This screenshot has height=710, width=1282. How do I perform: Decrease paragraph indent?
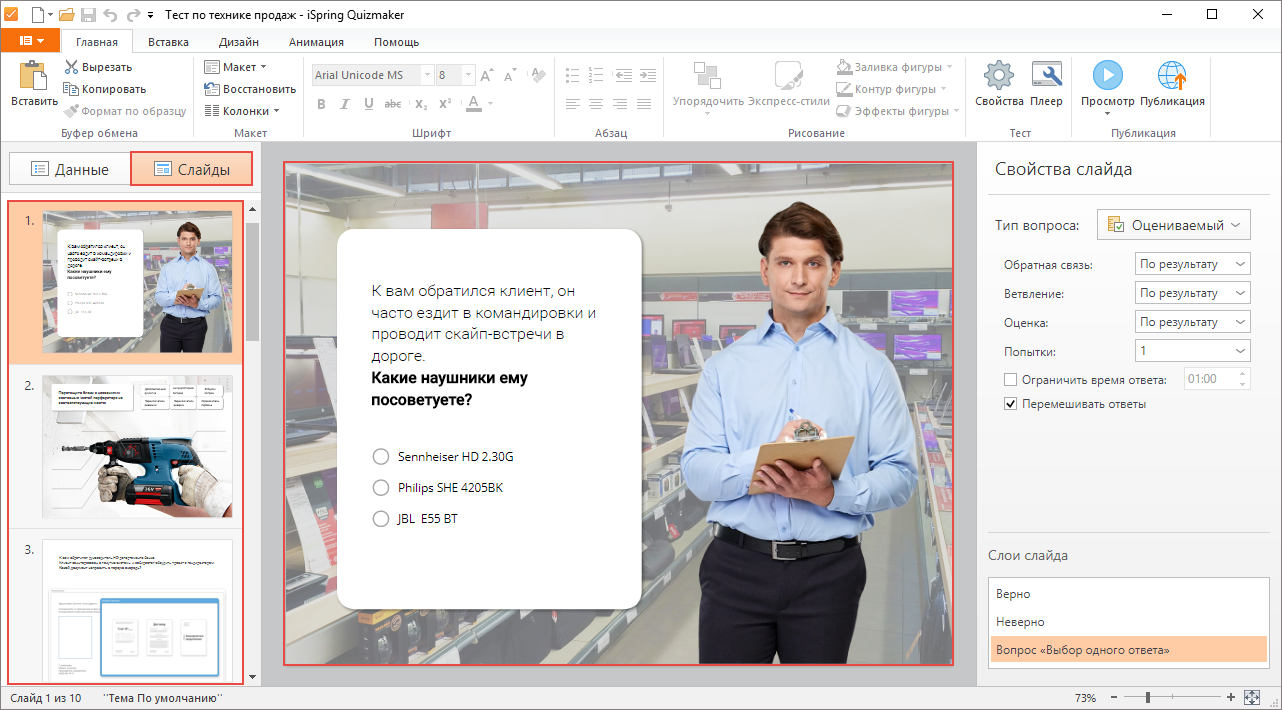tap(624, 75)
